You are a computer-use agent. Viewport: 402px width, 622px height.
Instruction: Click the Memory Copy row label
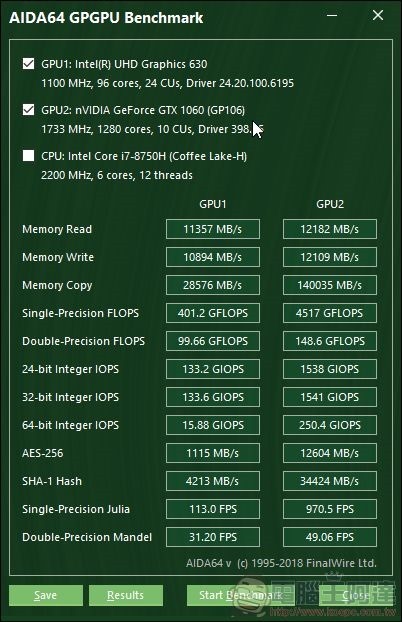pyautogui.click(x=57, y=286)
